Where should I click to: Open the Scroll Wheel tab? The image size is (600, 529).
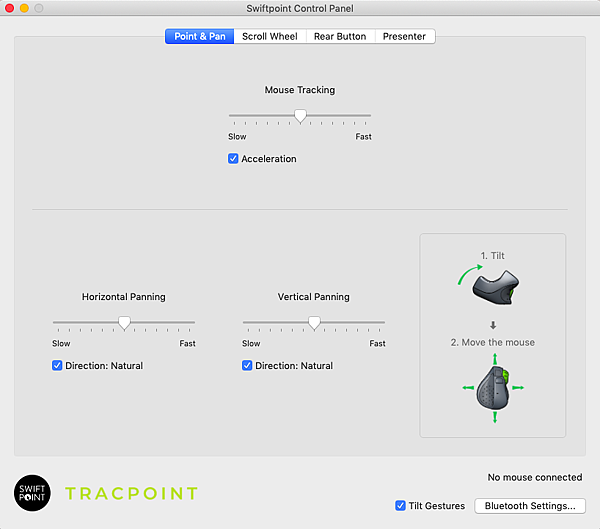[x=270, y=36]
